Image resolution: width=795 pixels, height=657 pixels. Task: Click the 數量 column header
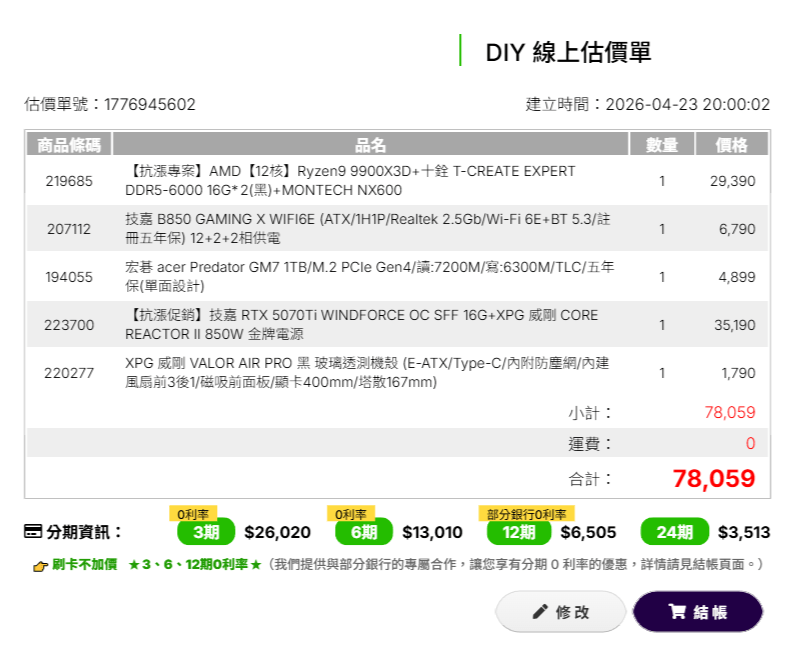(x=662, y=144)
